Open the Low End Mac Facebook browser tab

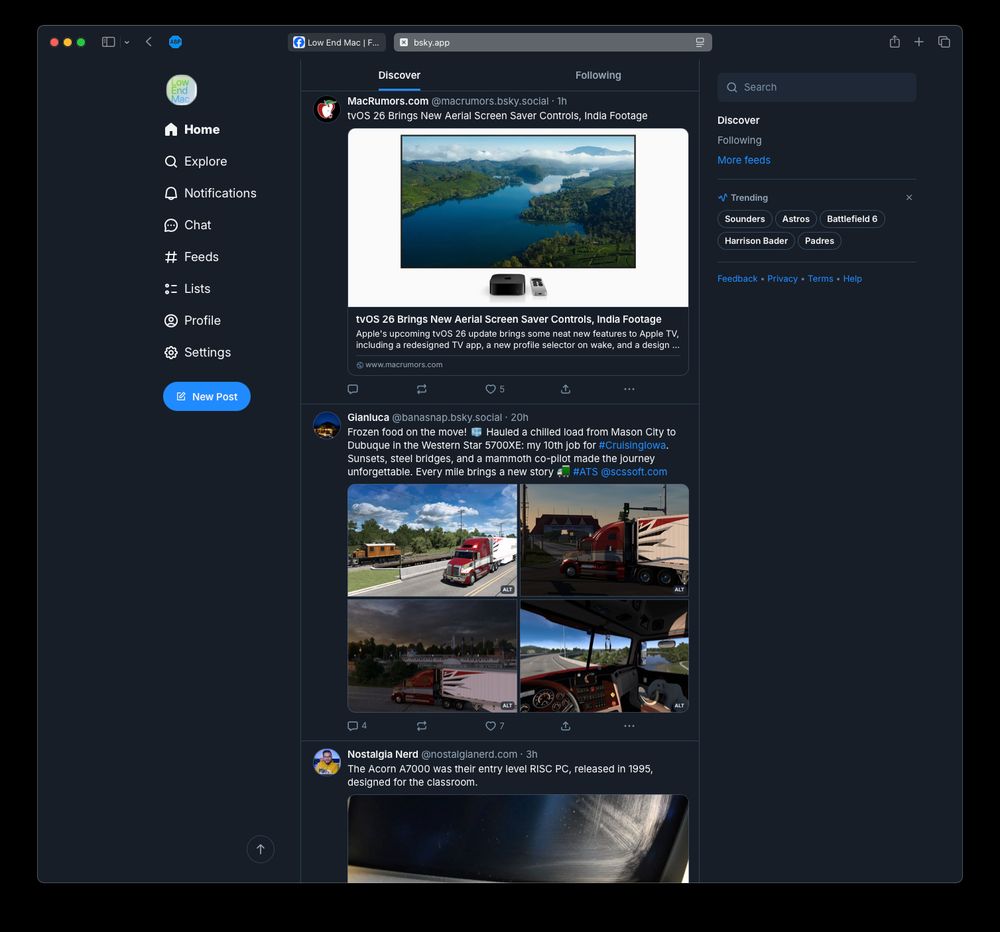pyautogui.click(x=336, y=42)
